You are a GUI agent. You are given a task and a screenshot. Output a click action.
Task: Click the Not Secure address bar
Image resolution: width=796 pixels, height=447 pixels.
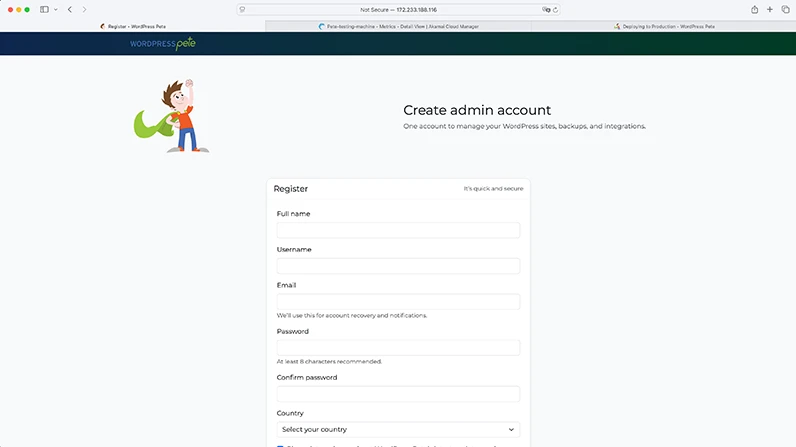coord(398,9)
